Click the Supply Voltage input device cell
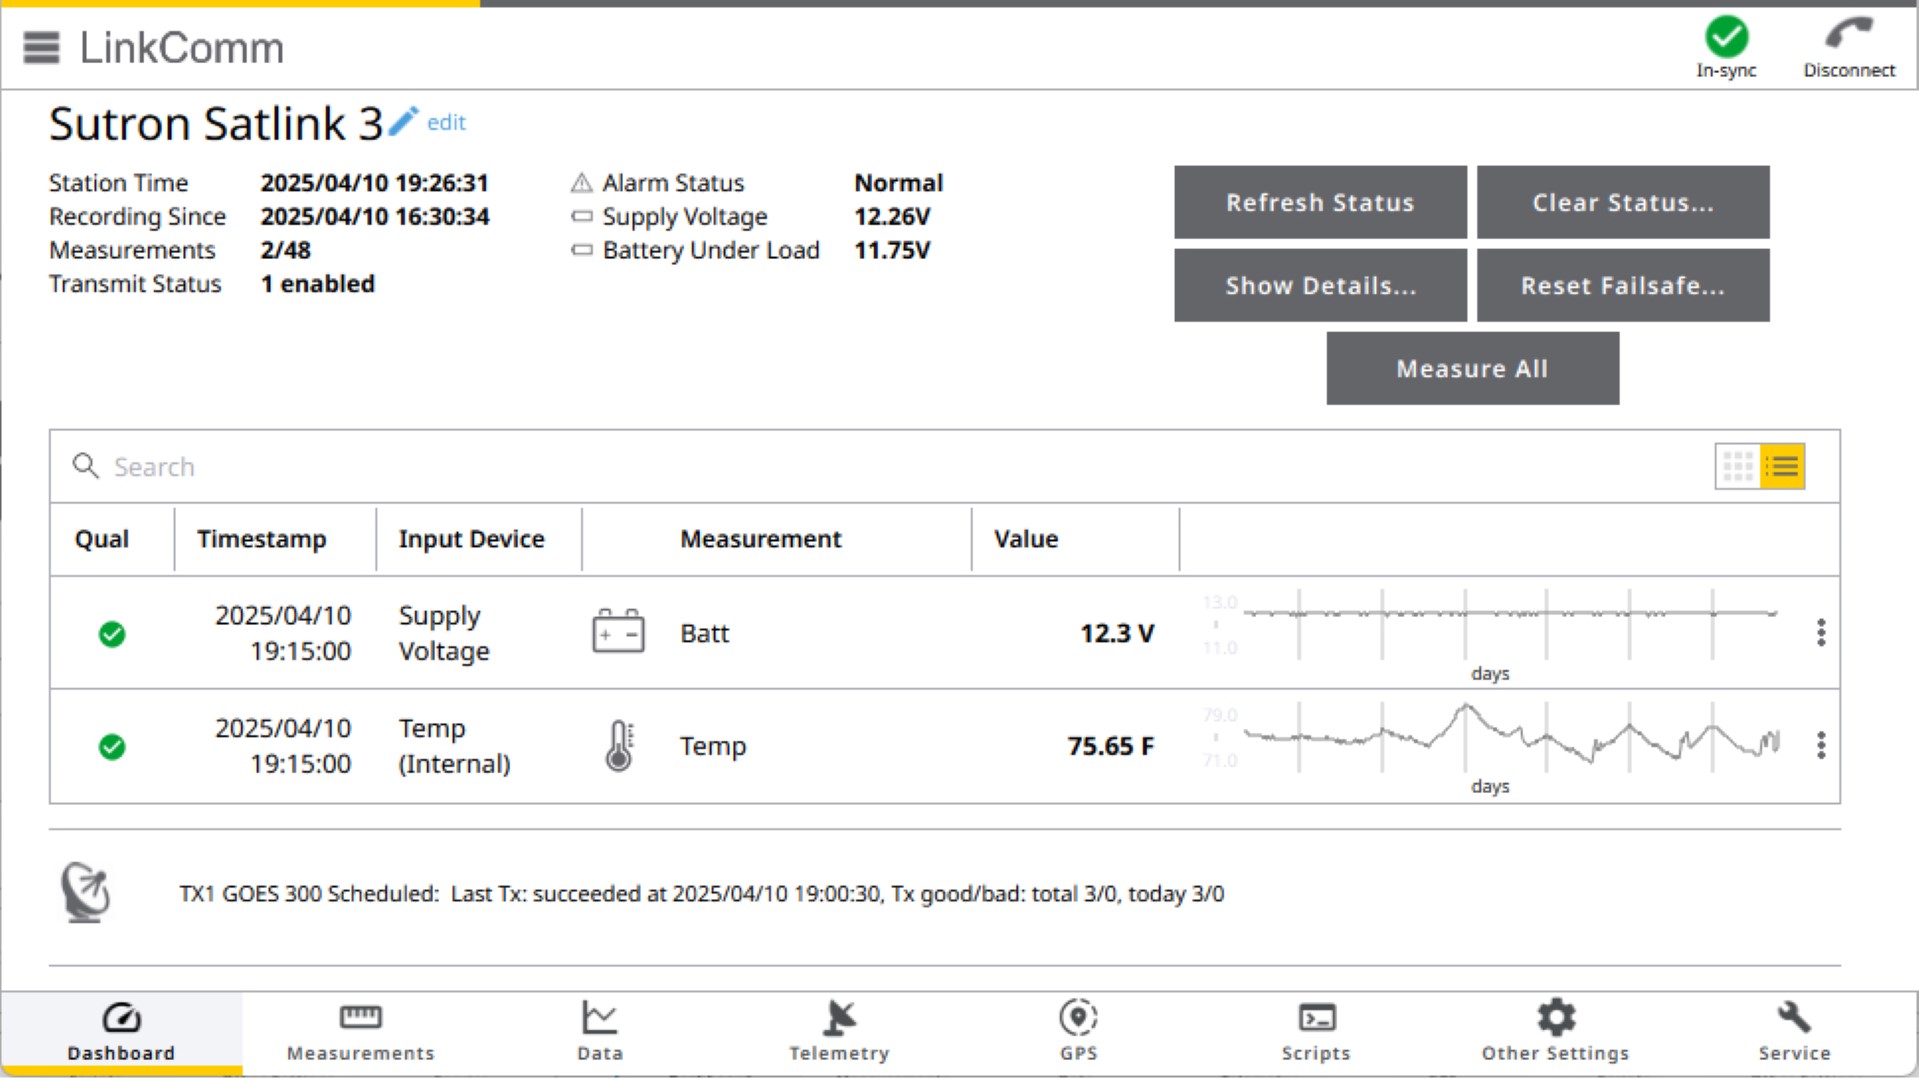 pos(444,633)
